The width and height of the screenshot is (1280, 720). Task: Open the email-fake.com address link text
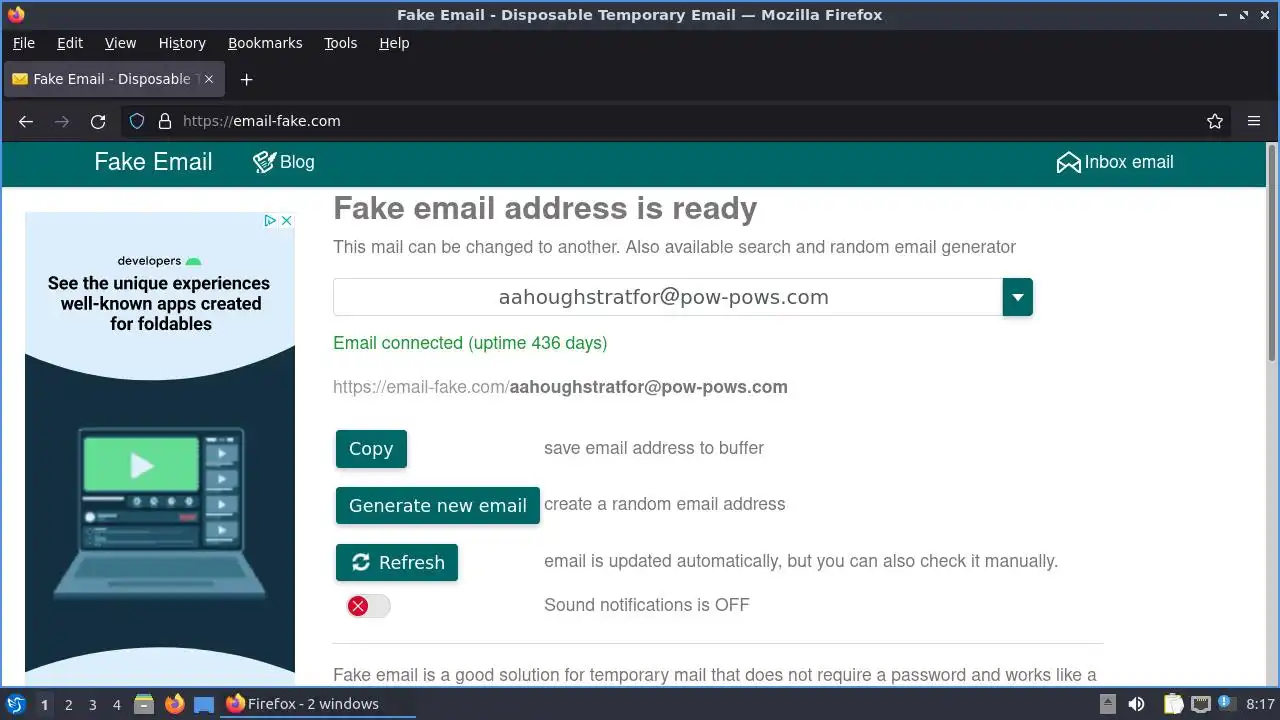click(x=560, y=387)
